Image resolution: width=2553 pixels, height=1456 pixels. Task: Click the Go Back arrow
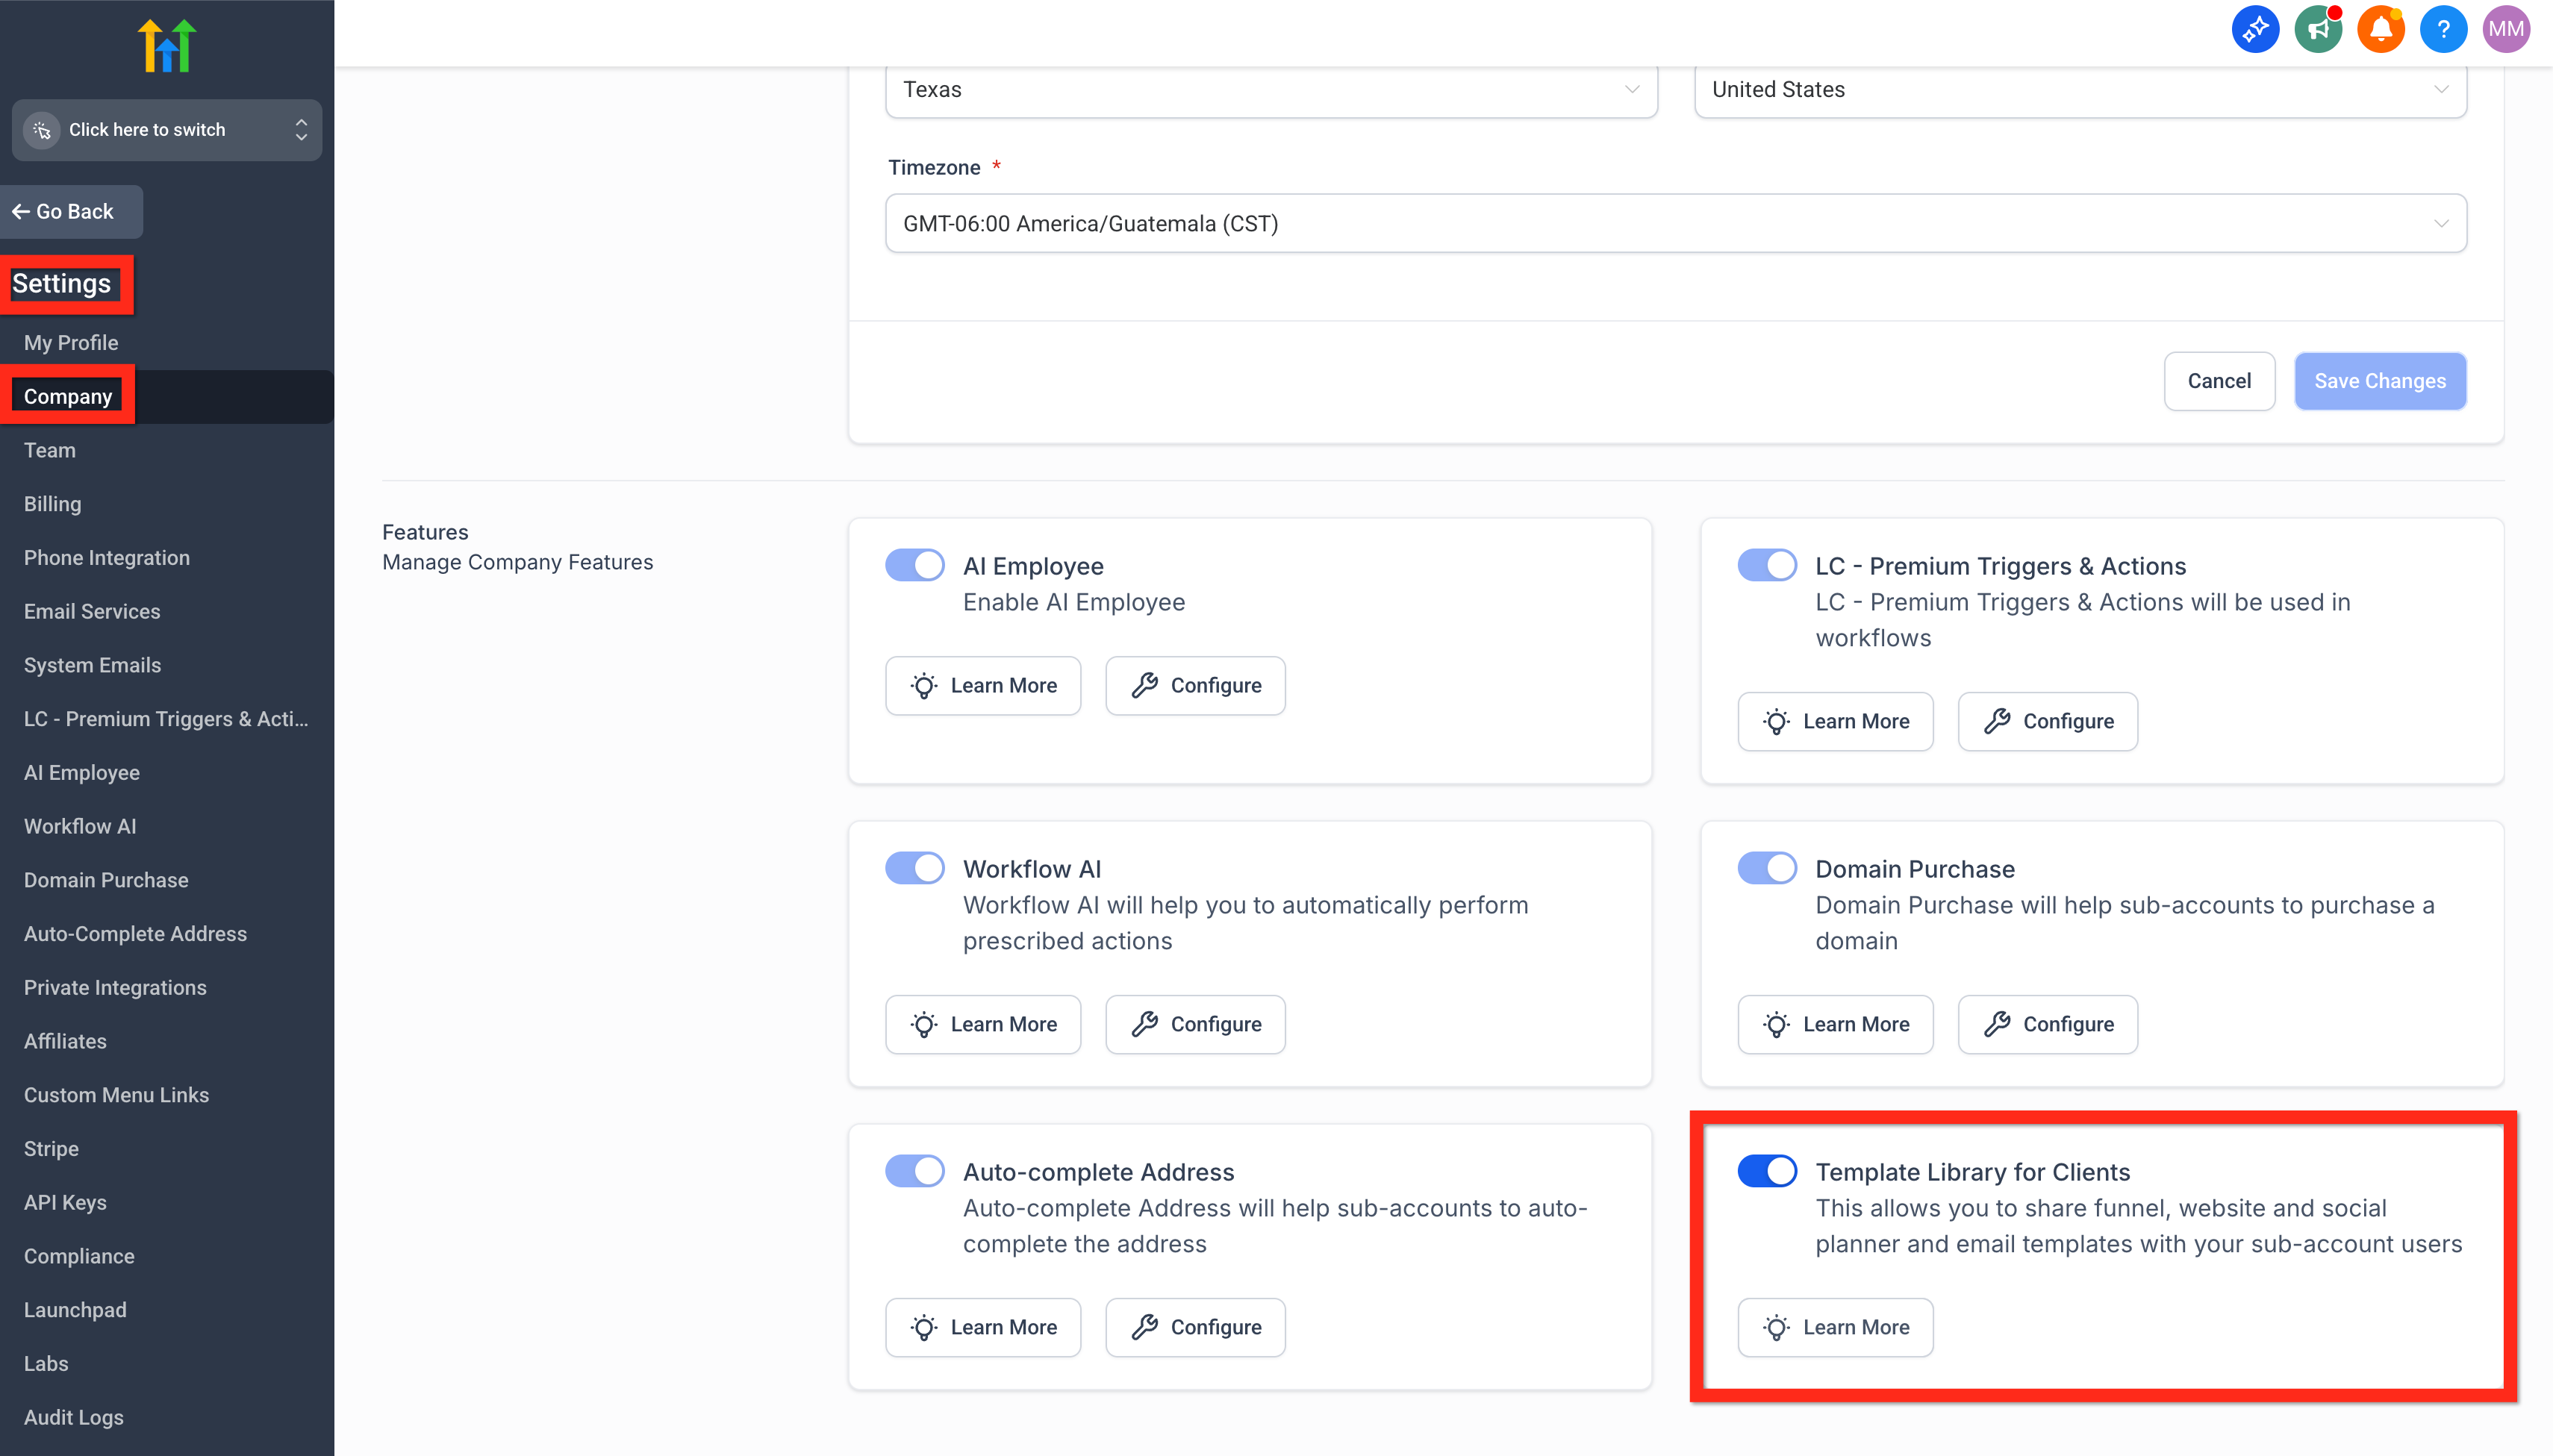coord(20,212)
